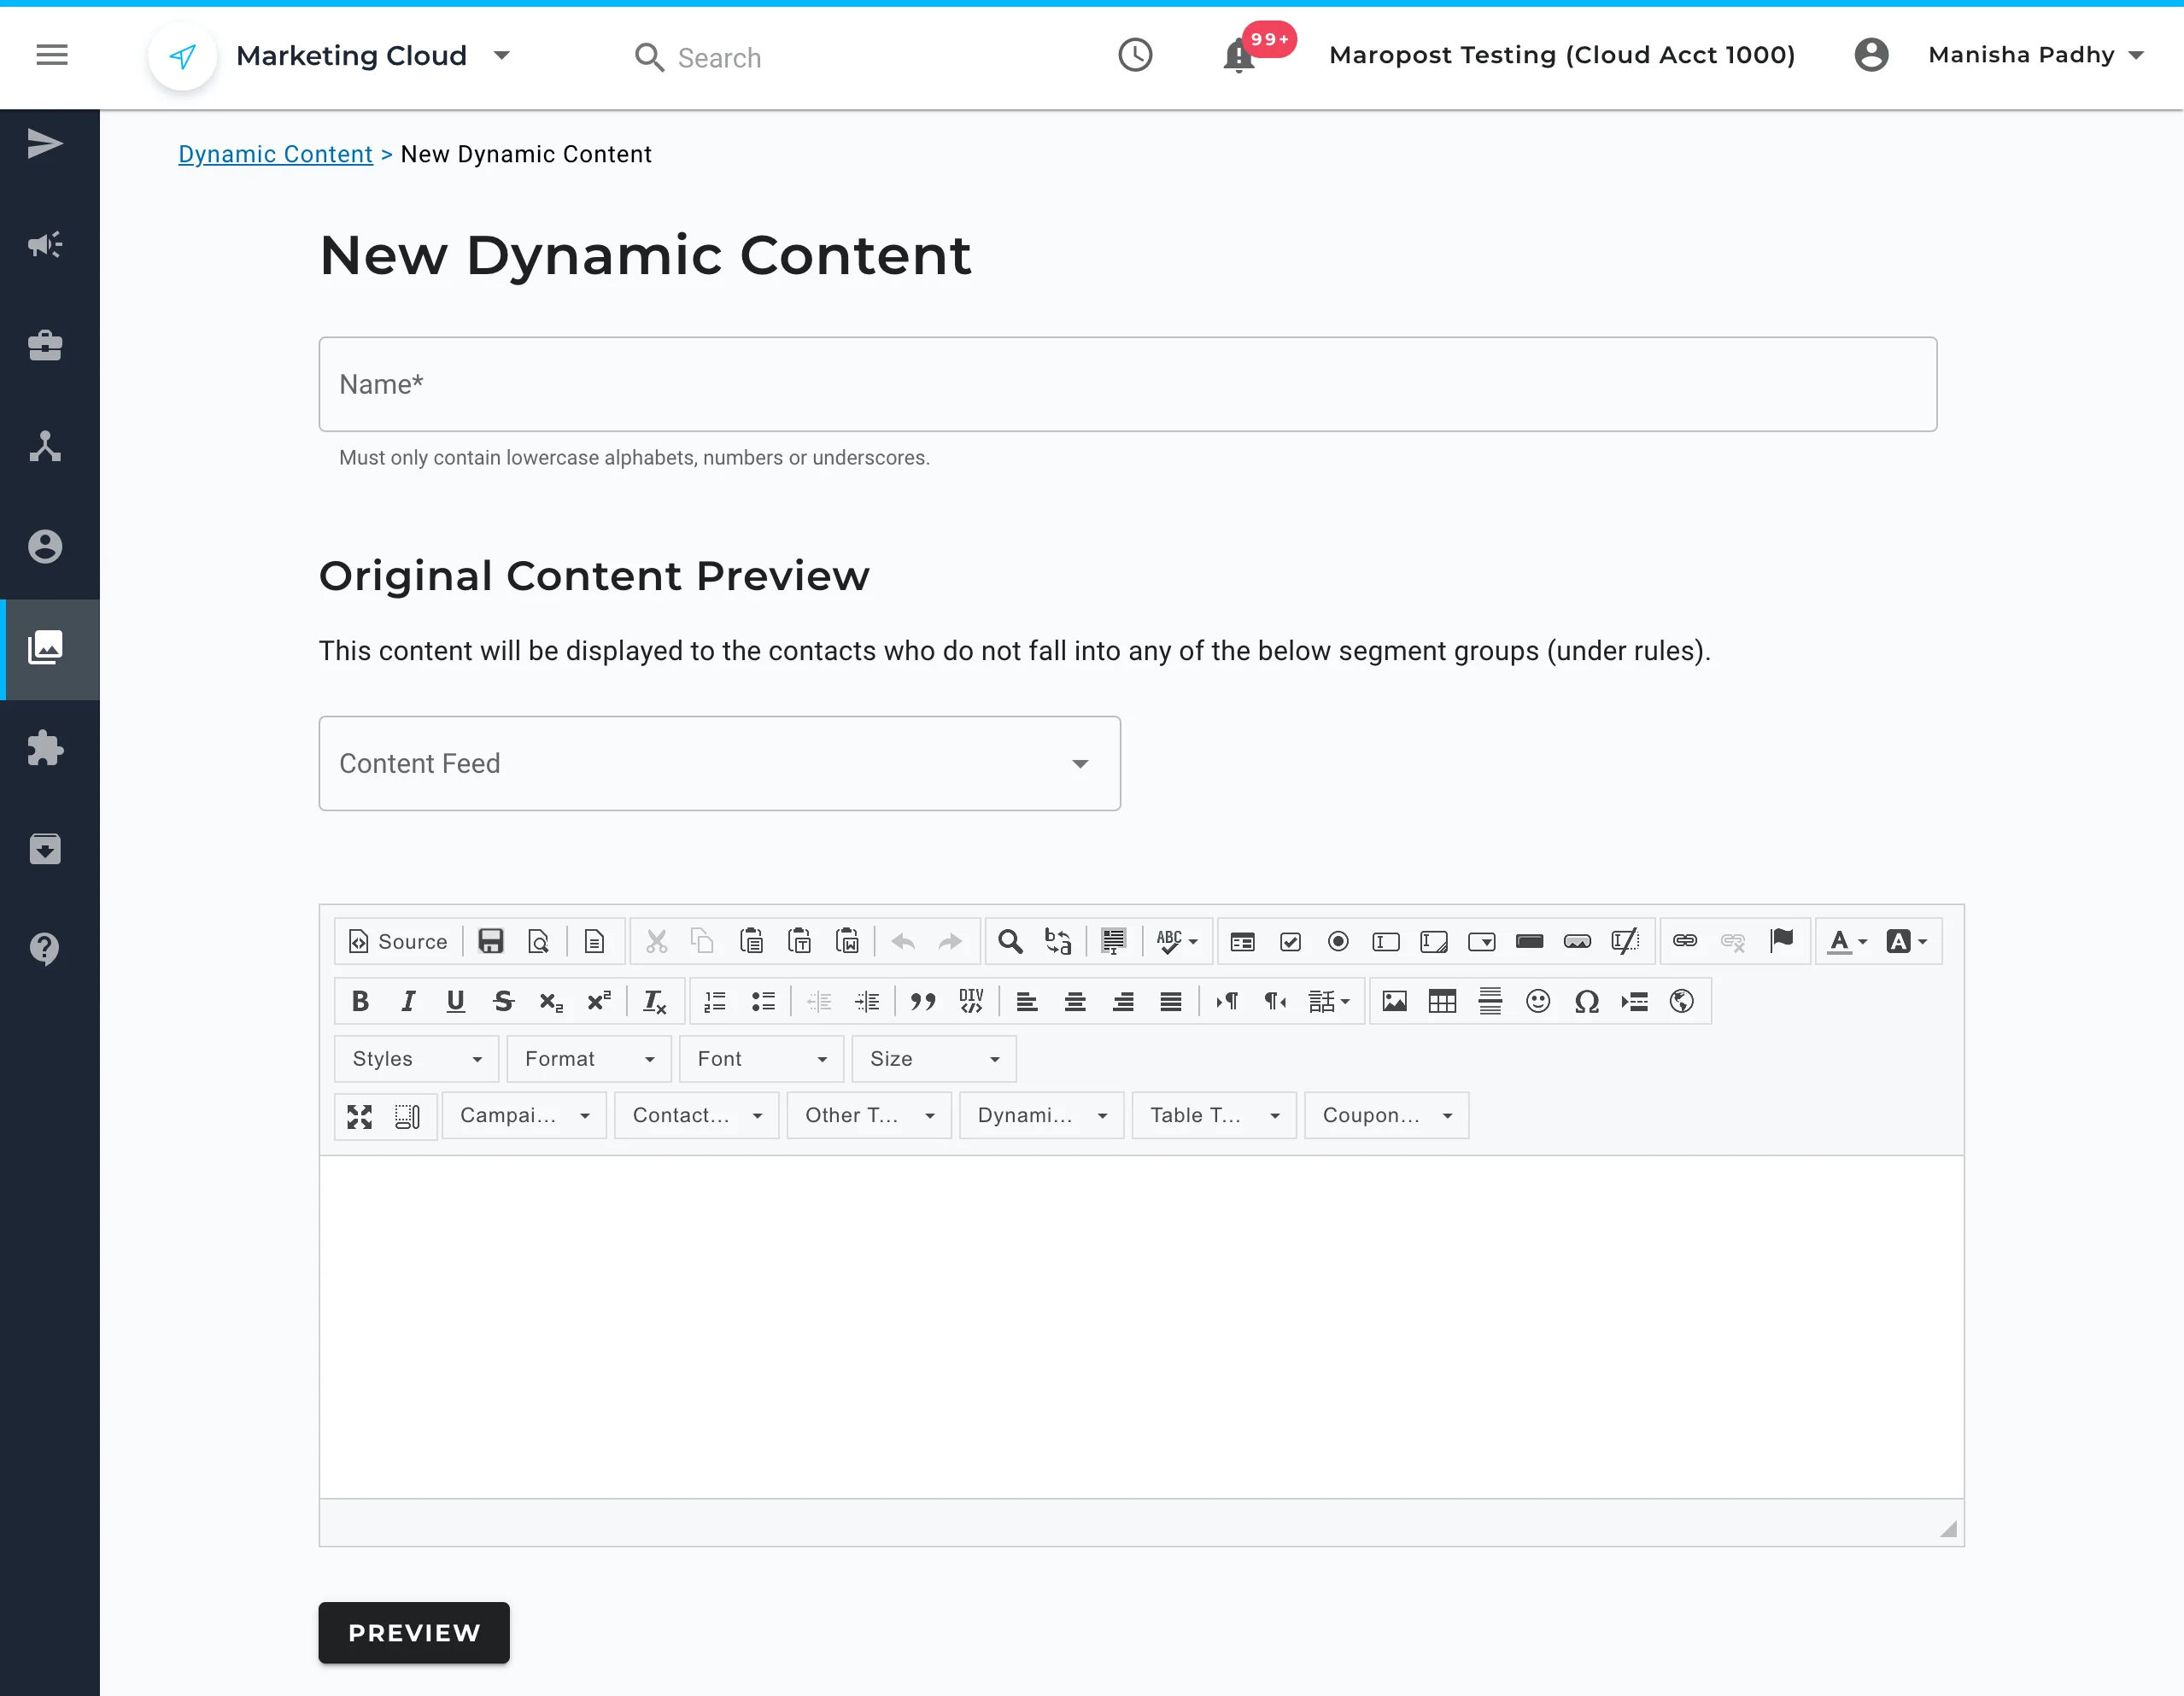Toggle Bold formatting
The image size is (2184, 1696).
360,1001
